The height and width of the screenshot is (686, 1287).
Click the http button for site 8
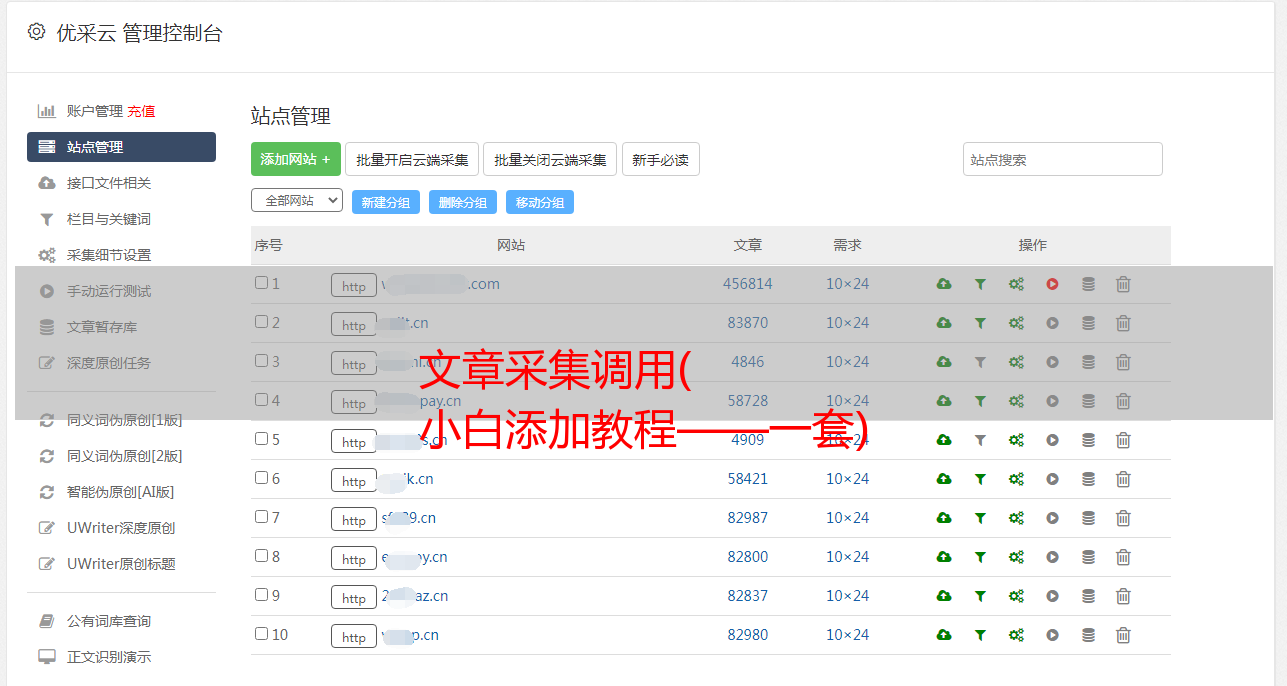click(x=354, y=559)
